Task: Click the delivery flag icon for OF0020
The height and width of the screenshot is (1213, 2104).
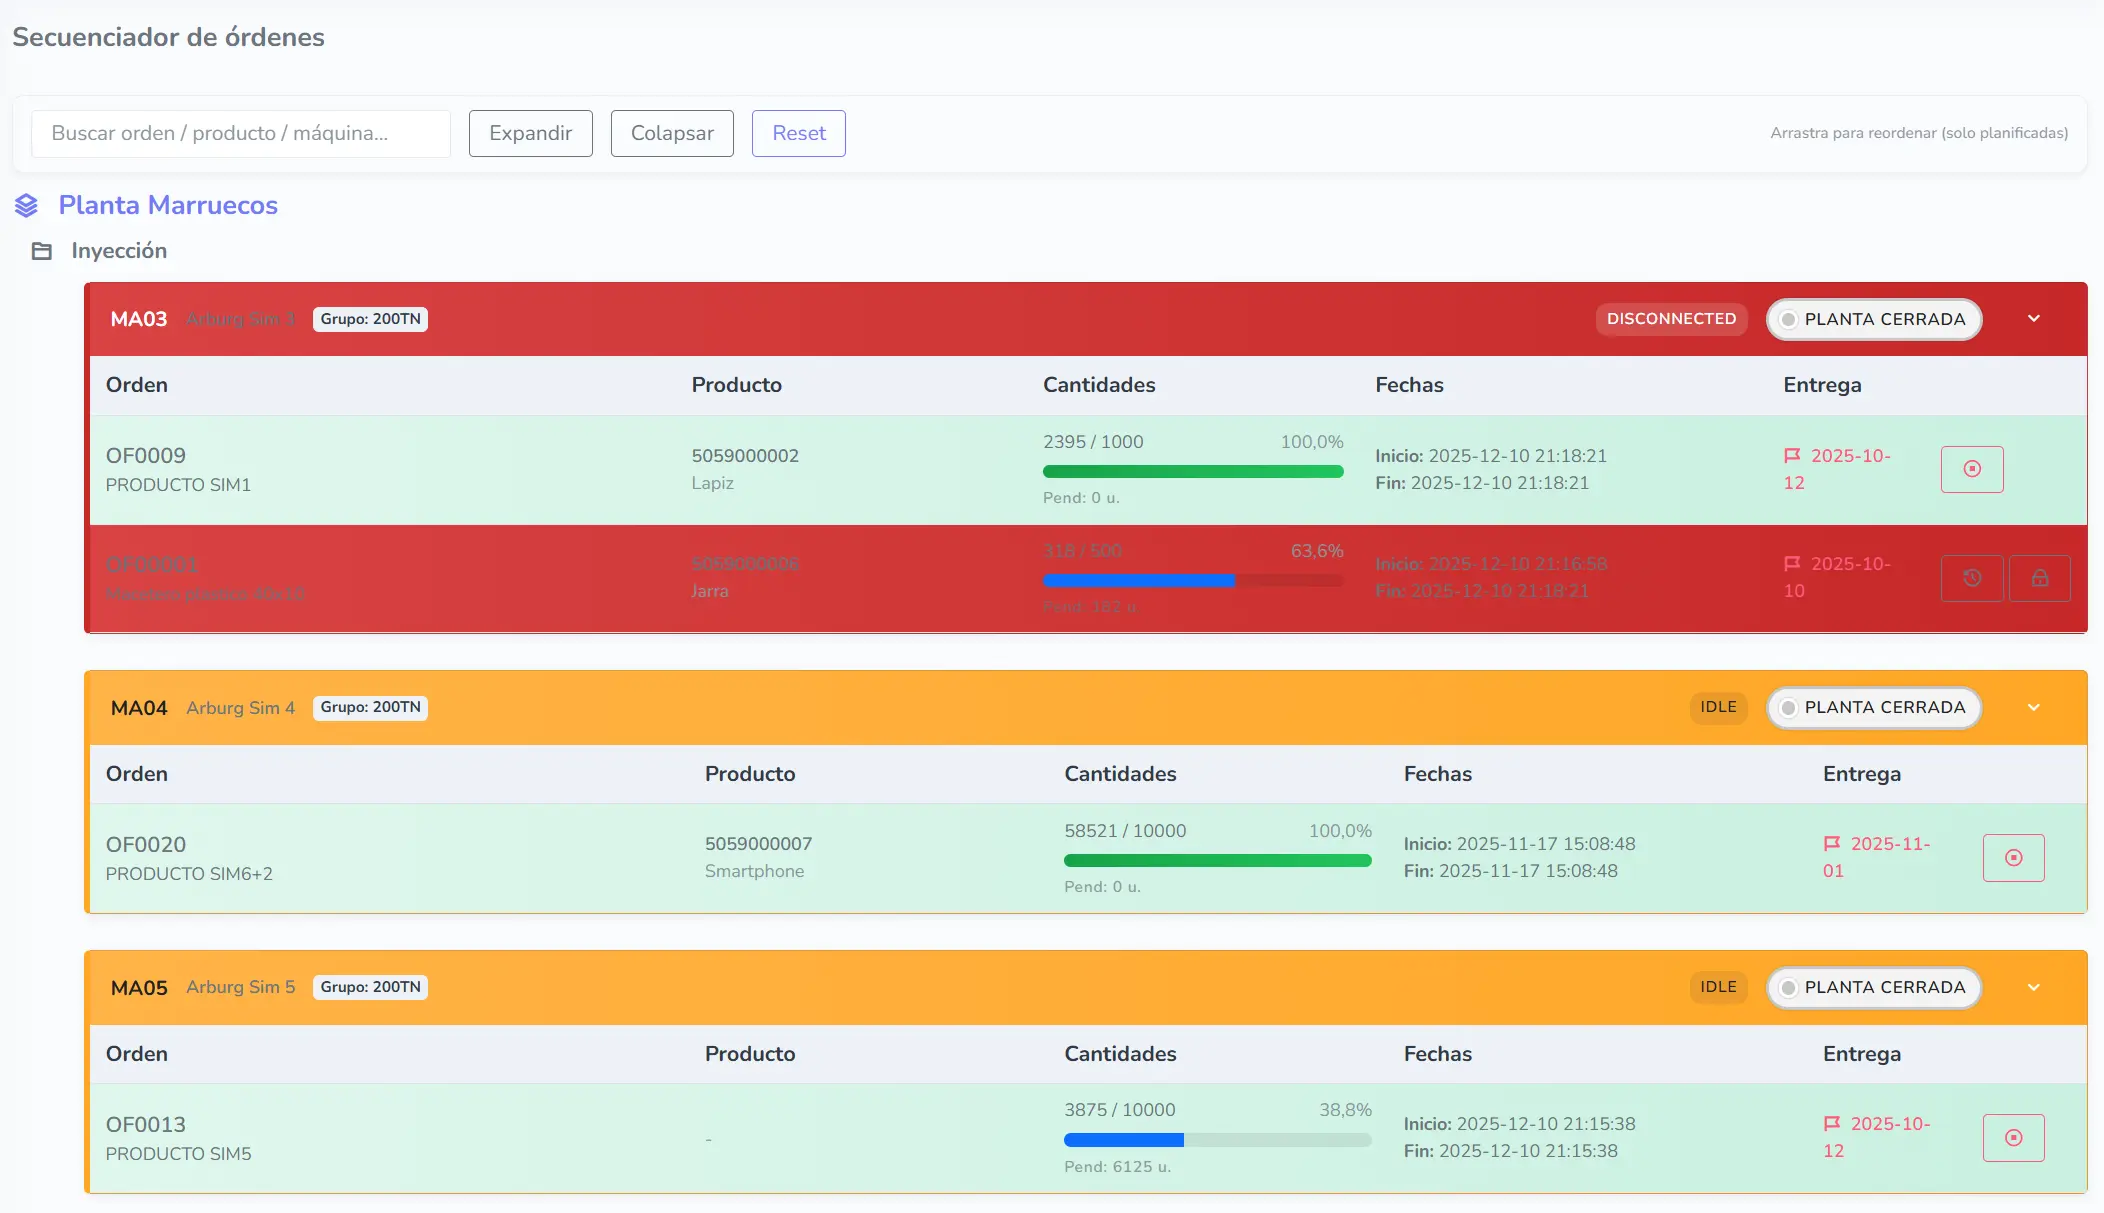Action: (1832, 844)
